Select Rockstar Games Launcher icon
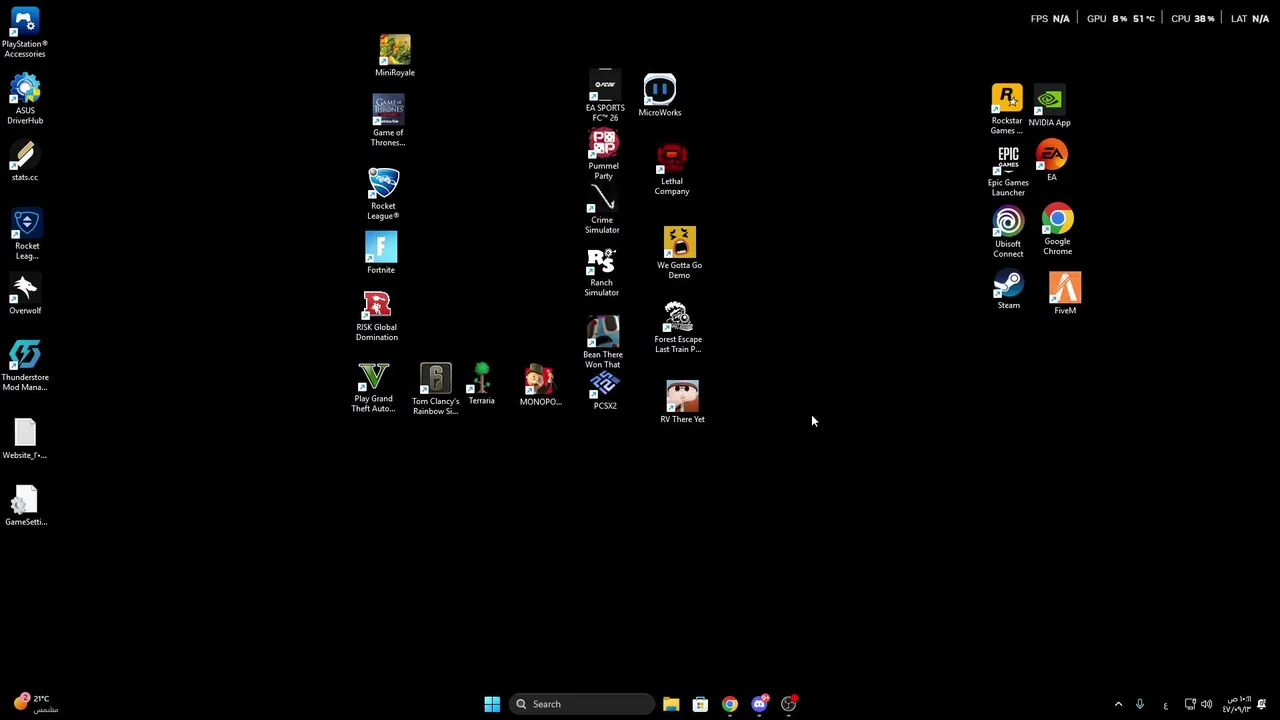Image resolution: width=1280 pixels, height=720 pixels. click(1007, 110)
